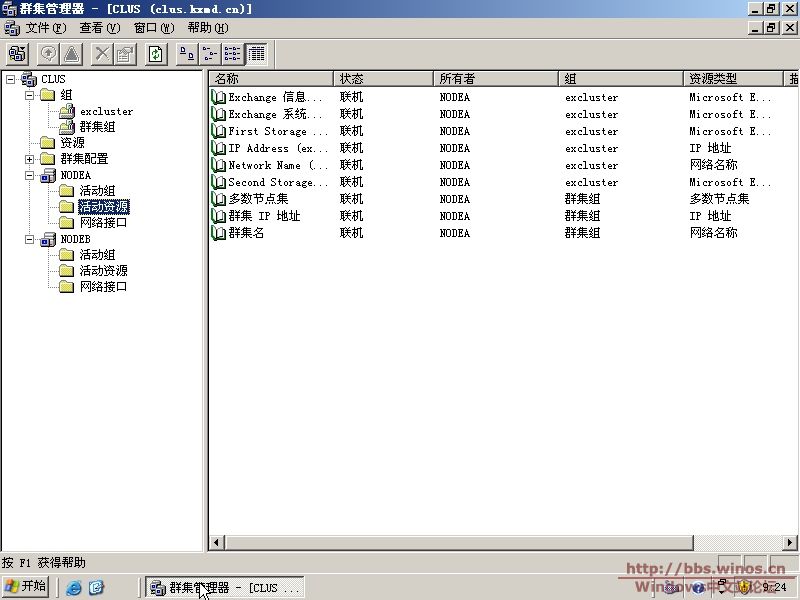Click the 开始 Start button
Image resolution: width=800 pixels, height=600 pixels.
pyautogui.click(x=26, y=587)
